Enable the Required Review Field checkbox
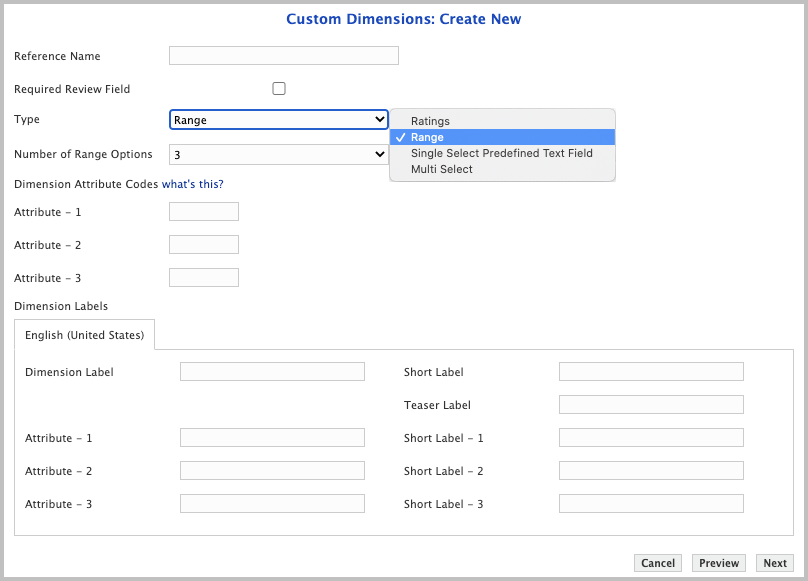Screen dimensions: 808x581 coord(279,88)
